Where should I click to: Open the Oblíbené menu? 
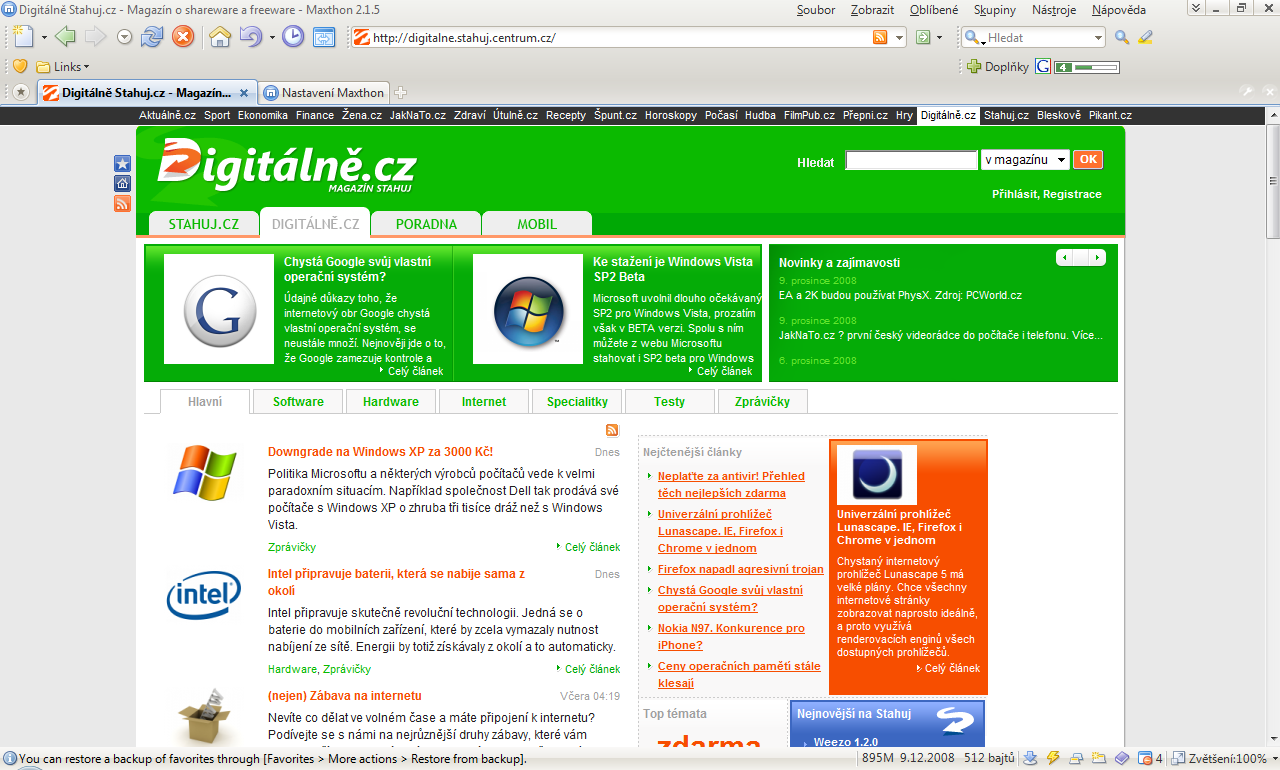tap(934, 10)
